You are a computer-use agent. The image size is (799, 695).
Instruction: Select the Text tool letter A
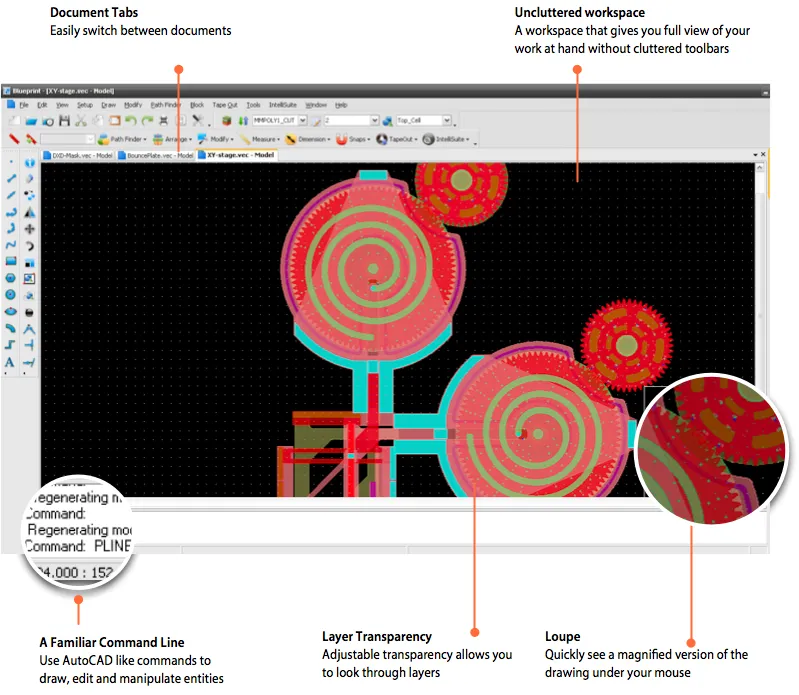coord(10,362)
